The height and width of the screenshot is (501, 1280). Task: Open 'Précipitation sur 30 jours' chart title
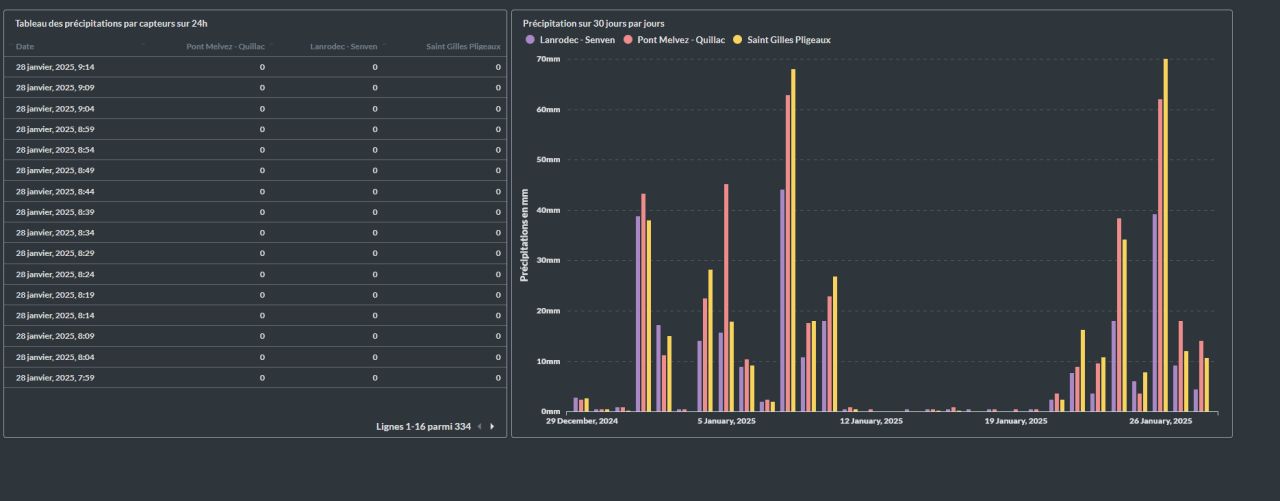[x=593, y=23]
